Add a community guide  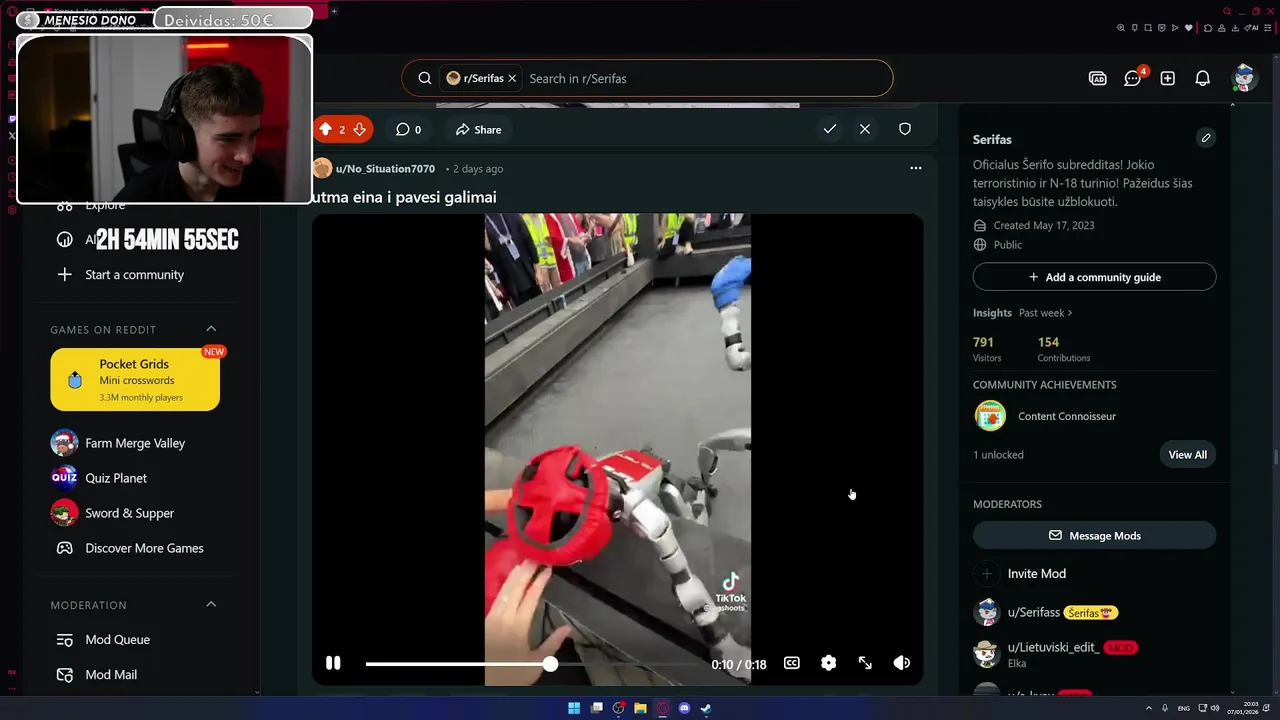pyautogui.click(x=1094, y=277)
